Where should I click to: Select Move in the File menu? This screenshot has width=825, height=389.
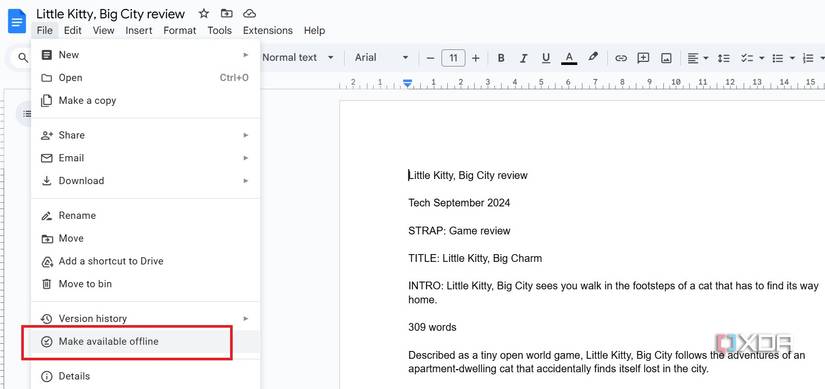[x=145, y=238]
